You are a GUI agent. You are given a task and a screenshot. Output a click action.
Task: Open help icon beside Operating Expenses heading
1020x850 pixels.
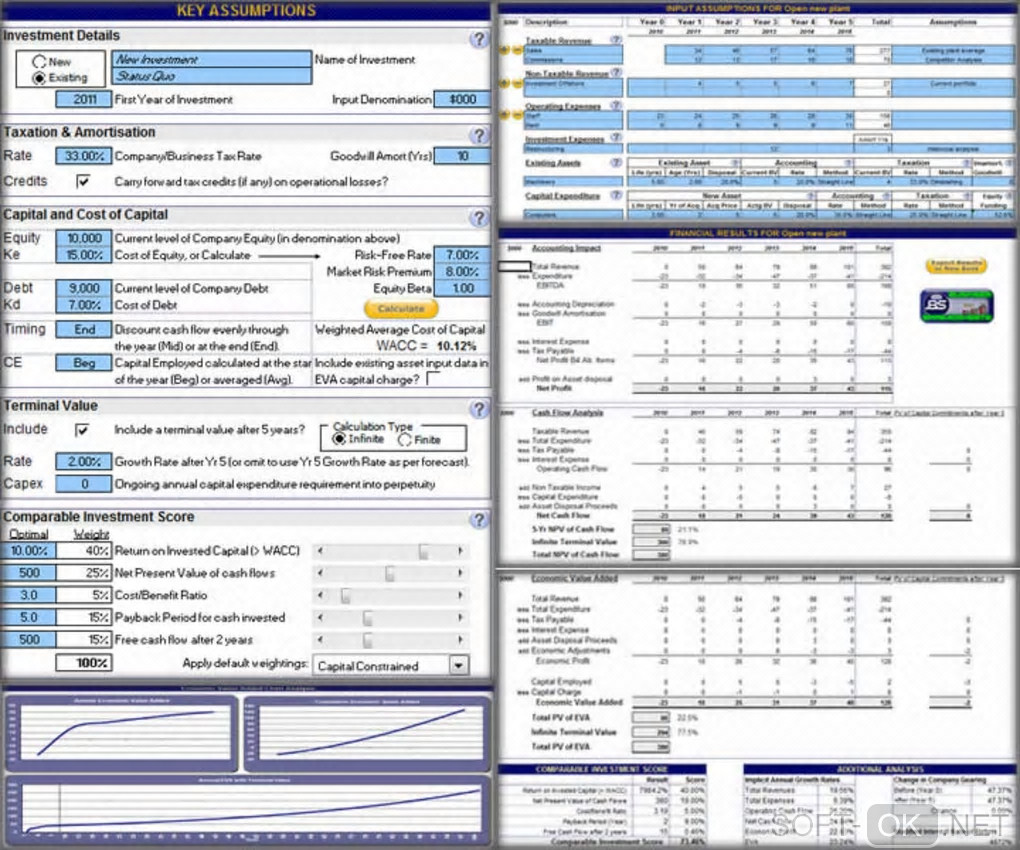click(x=615, y=105)
